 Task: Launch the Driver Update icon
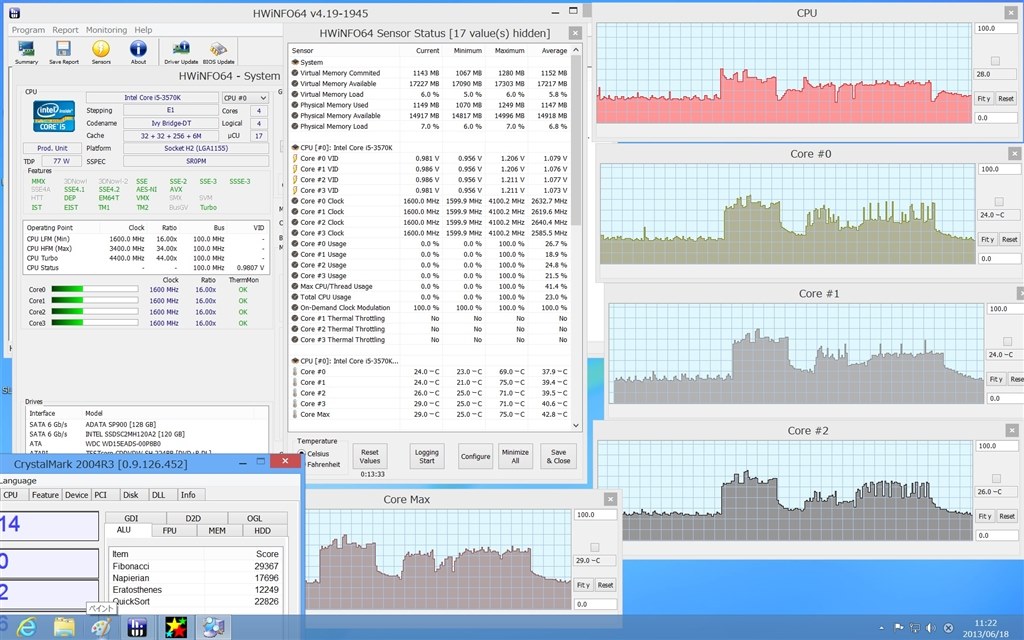(181, 52)
